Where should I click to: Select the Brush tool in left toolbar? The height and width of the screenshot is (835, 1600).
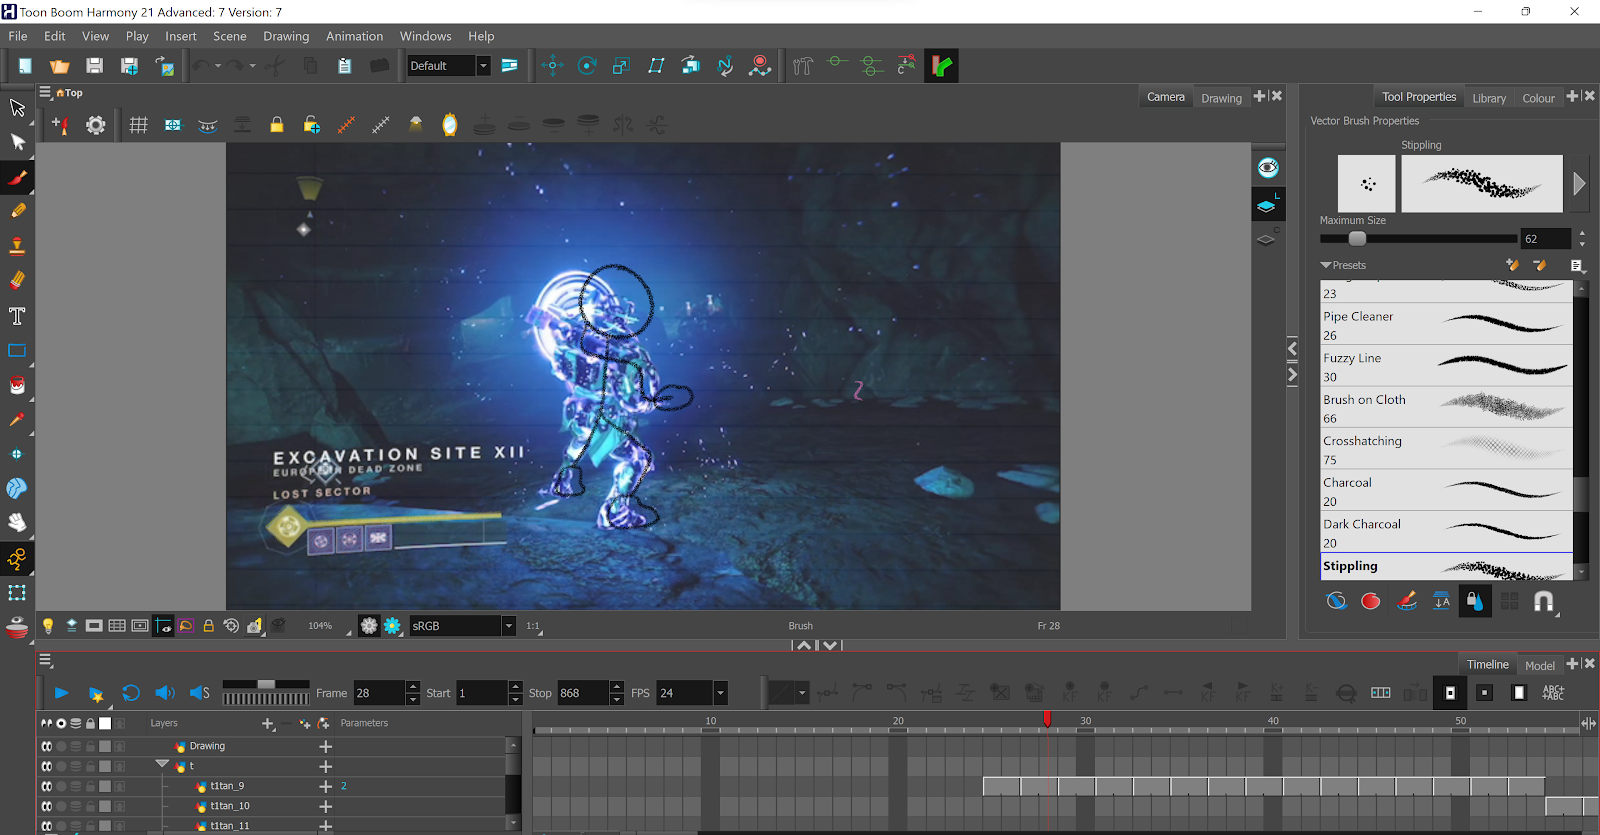[x=17, y=177]
